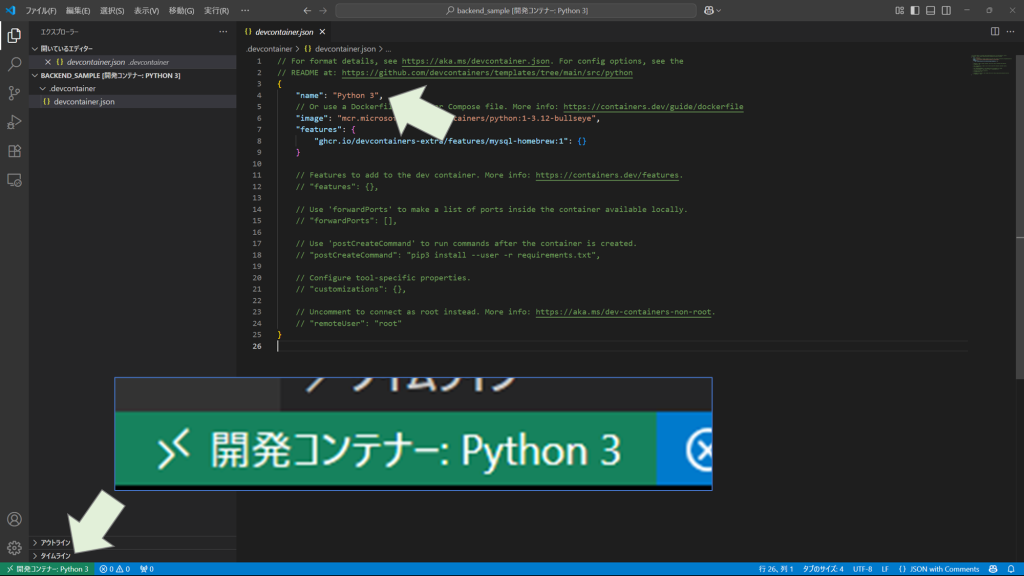The image size is (1024, 576).
Task: Open the Copilot chat icon in title bar
Action: (709, 10)
